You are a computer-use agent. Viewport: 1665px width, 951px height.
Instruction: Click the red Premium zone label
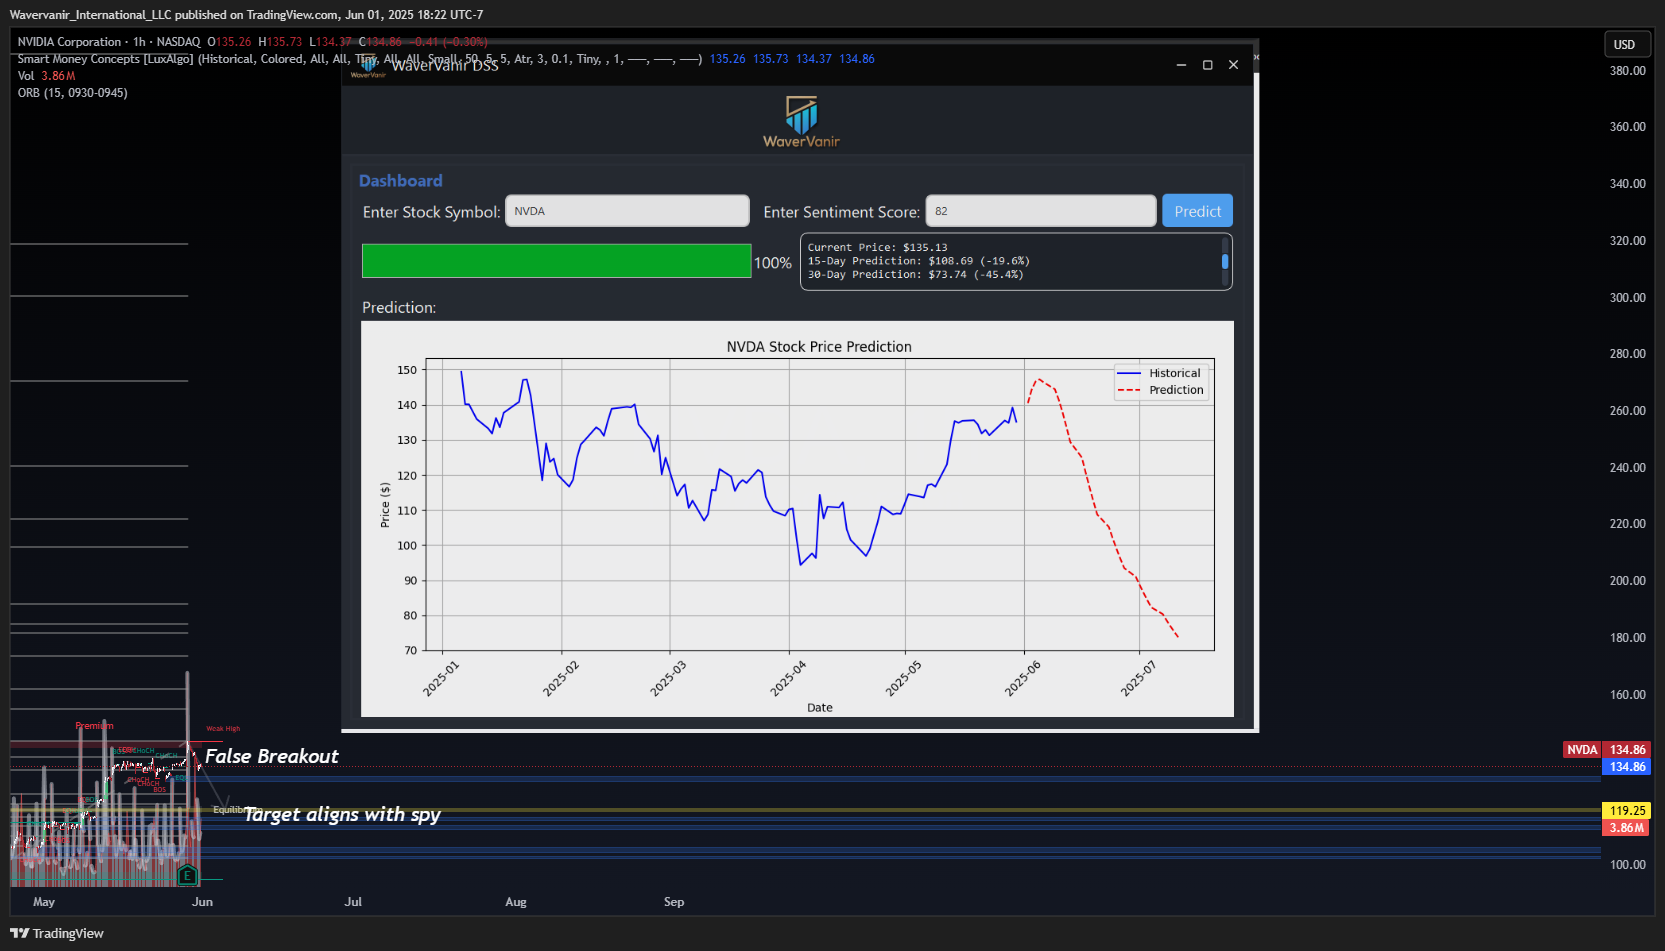click(94, 726)
